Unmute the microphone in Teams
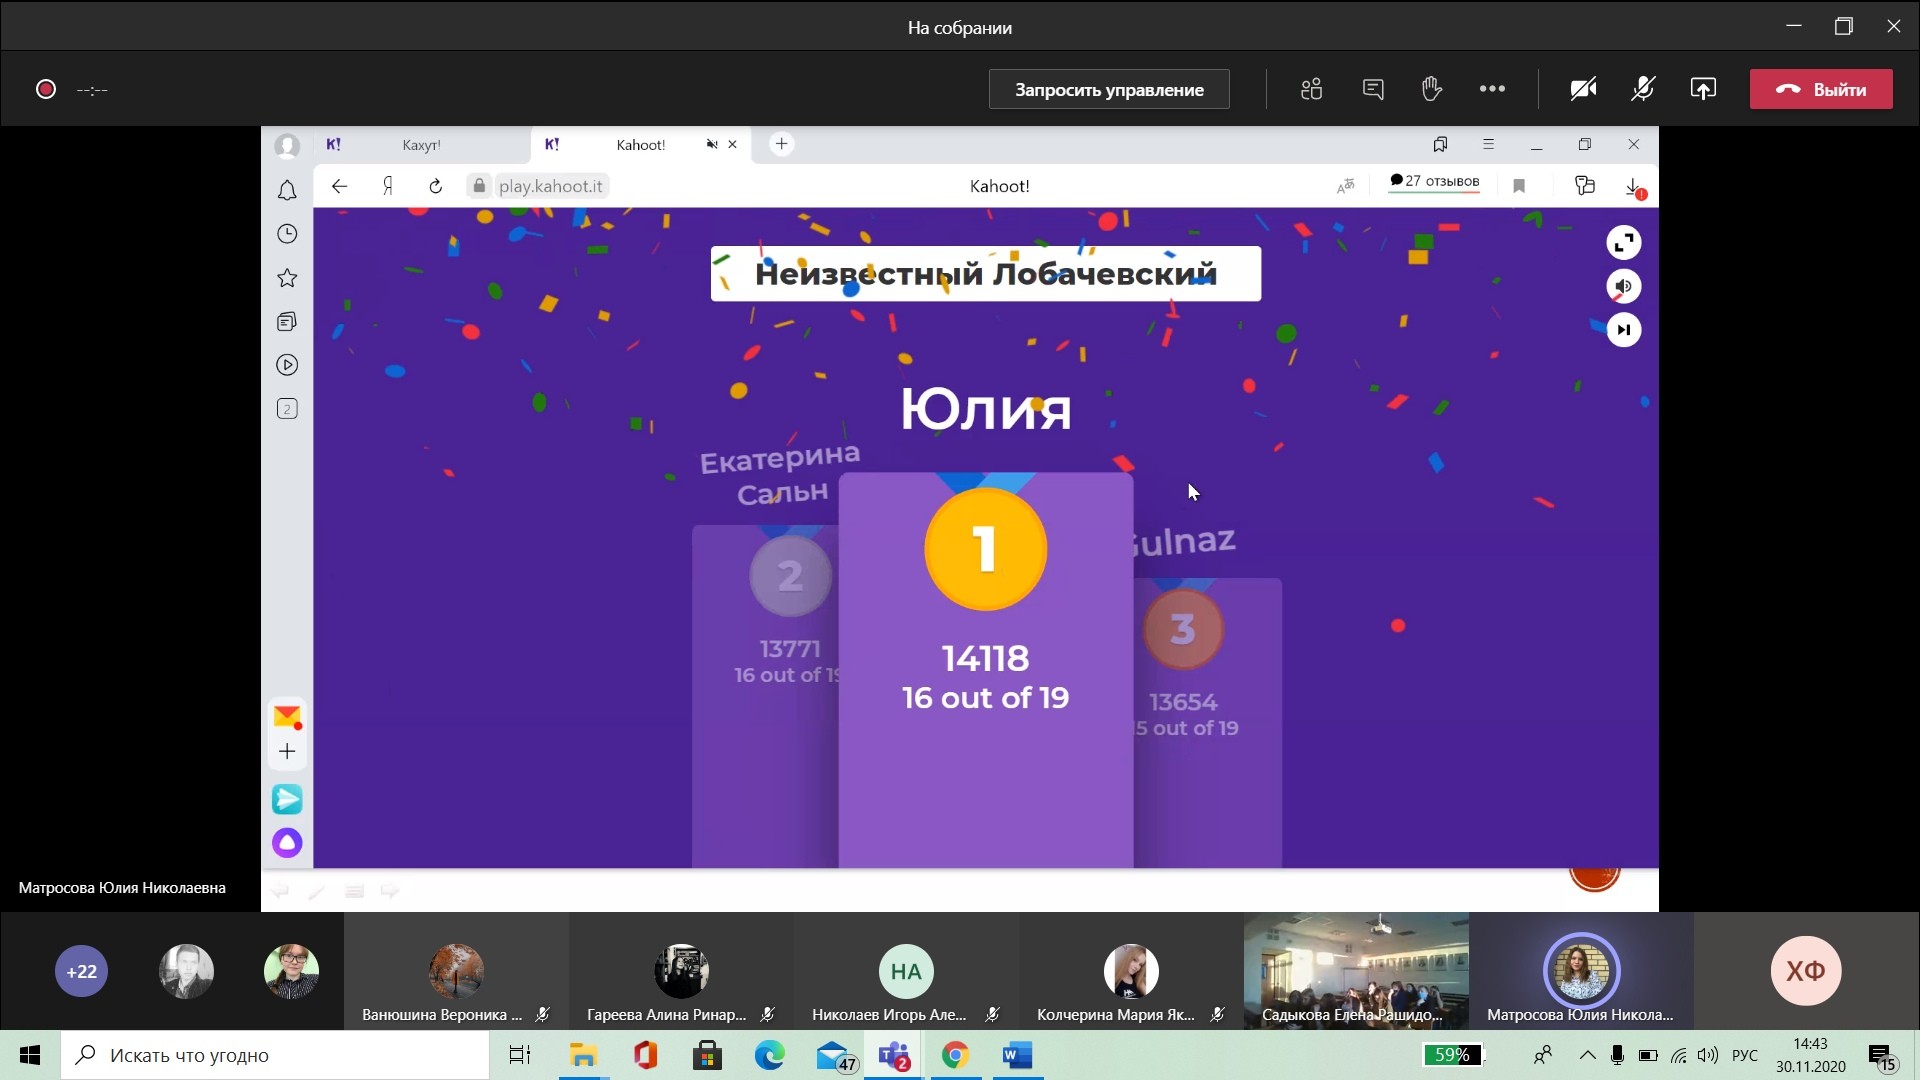Image resolution: width=1920 pixels, height=1080 pixels. coord(1643,88)
